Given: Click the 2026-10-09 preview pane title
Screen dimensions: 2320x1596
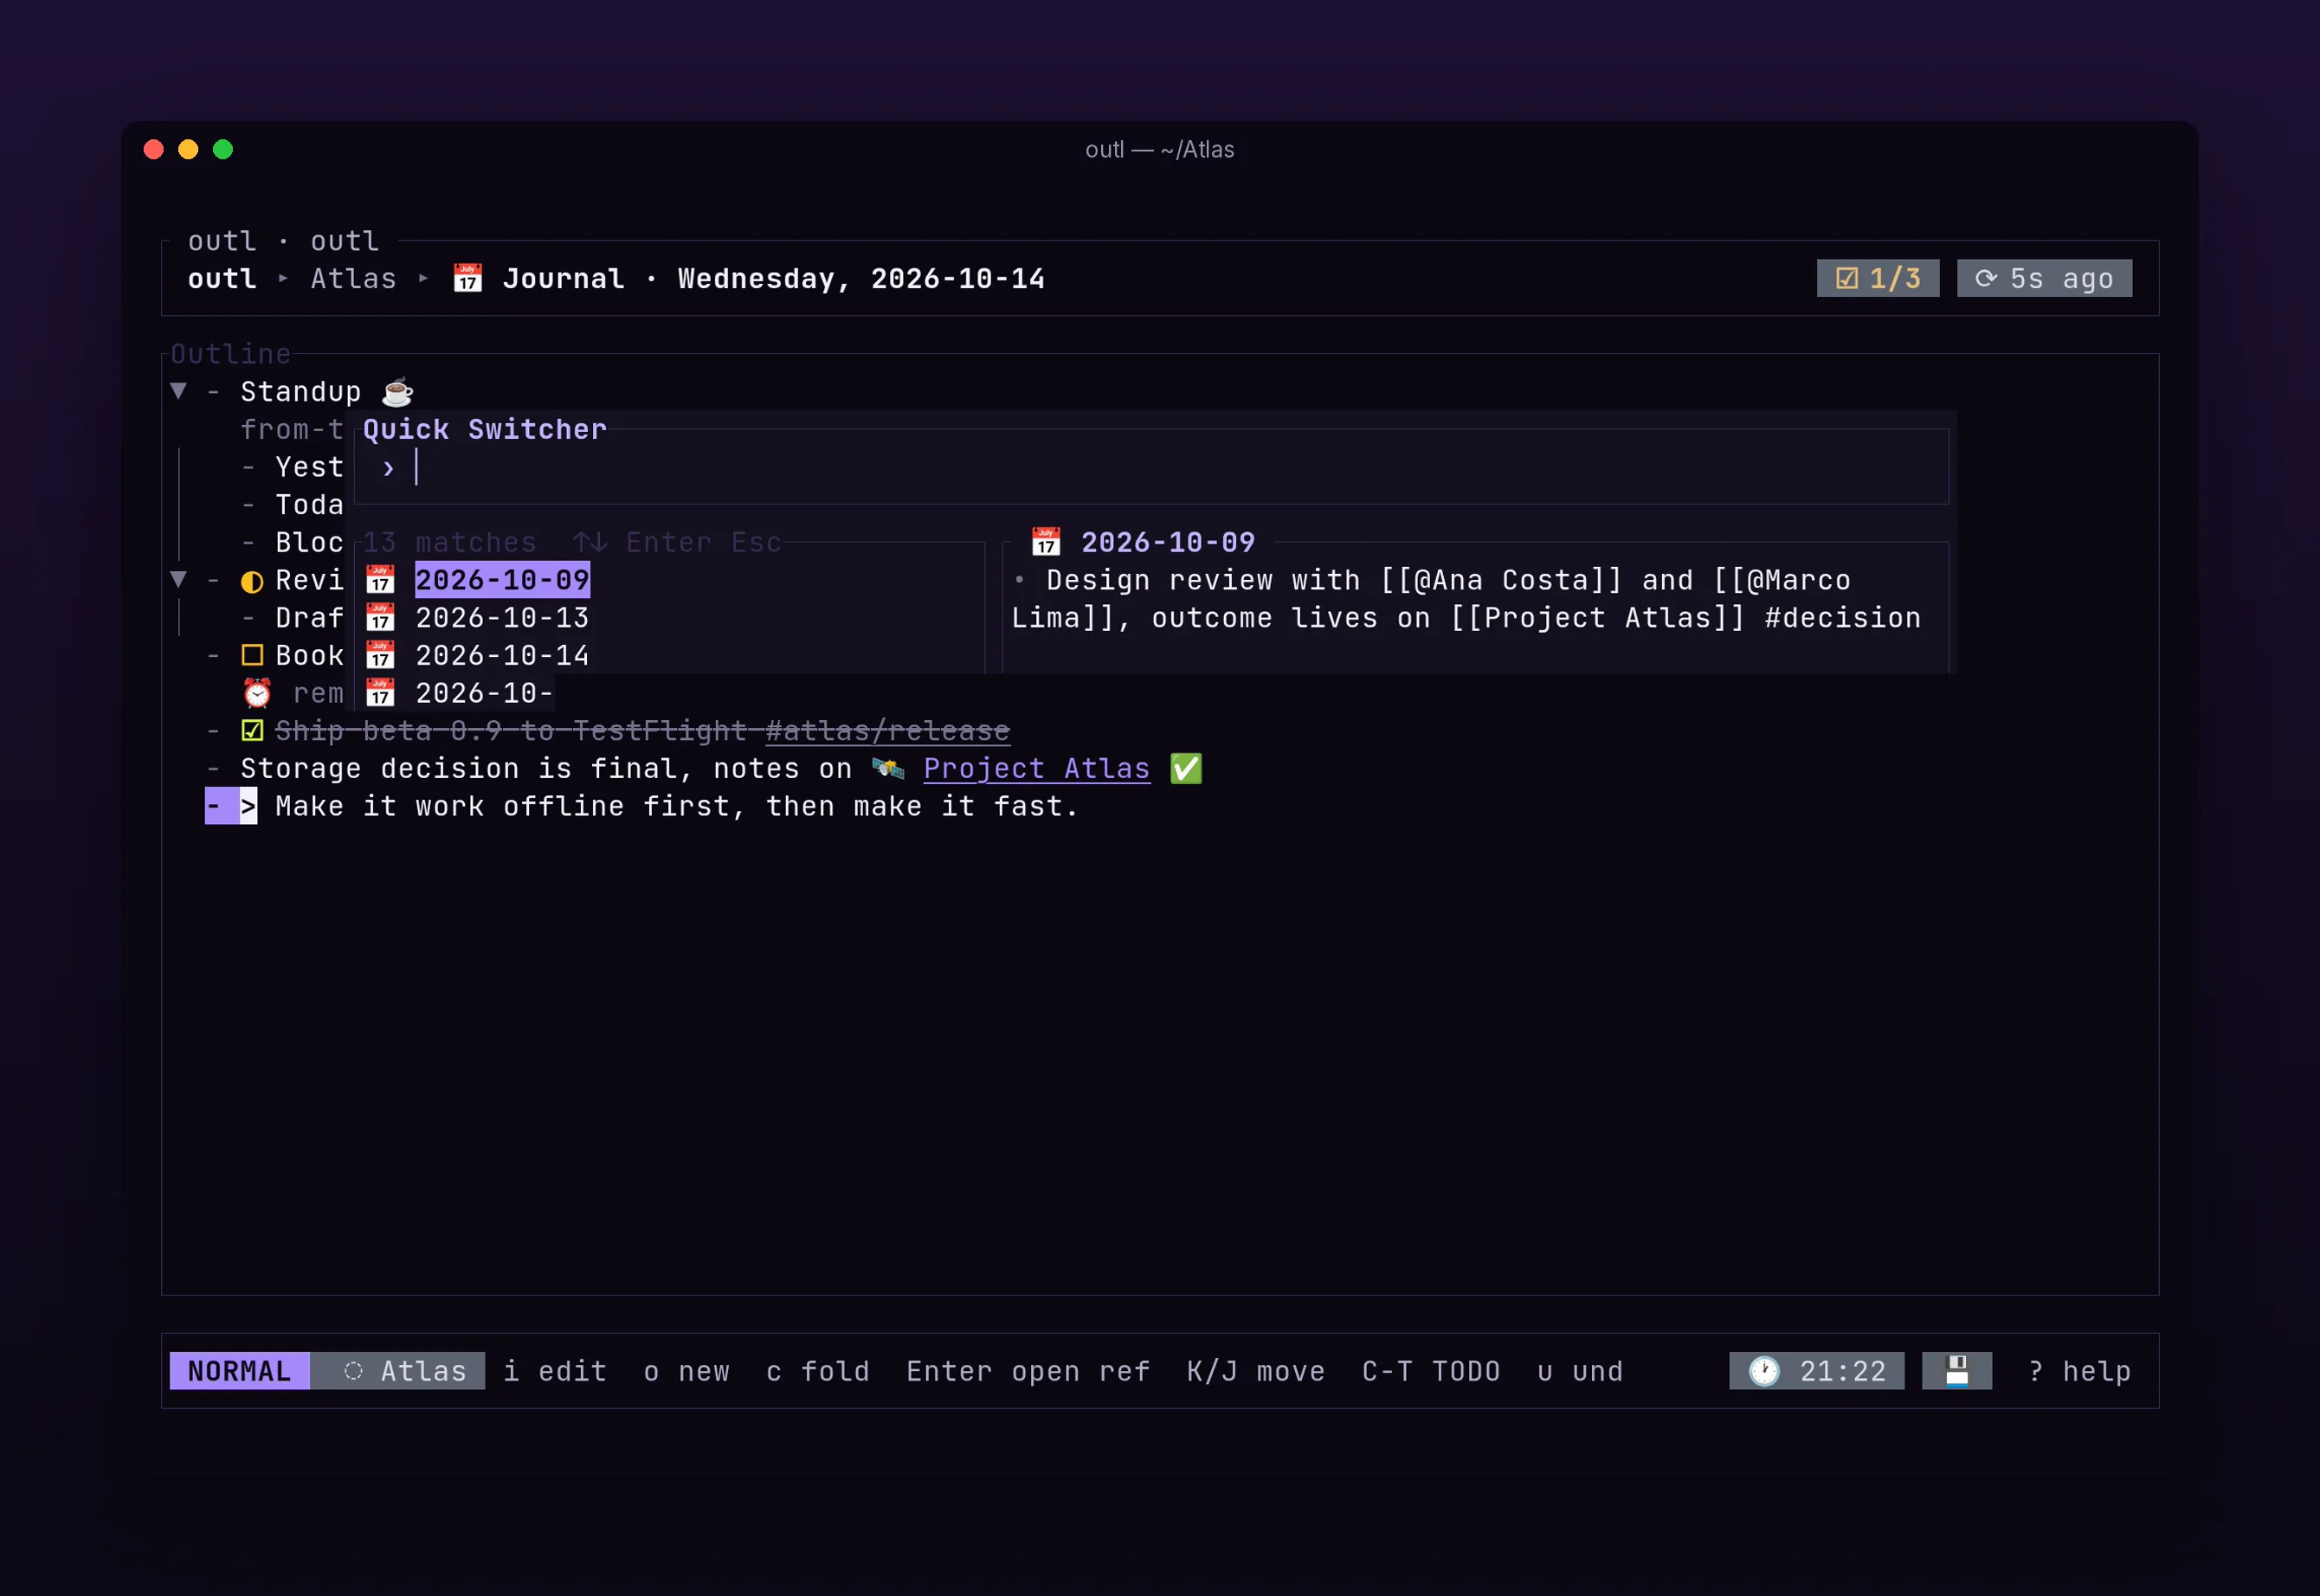Looking at the screenshot, I should coord(1168,542).
